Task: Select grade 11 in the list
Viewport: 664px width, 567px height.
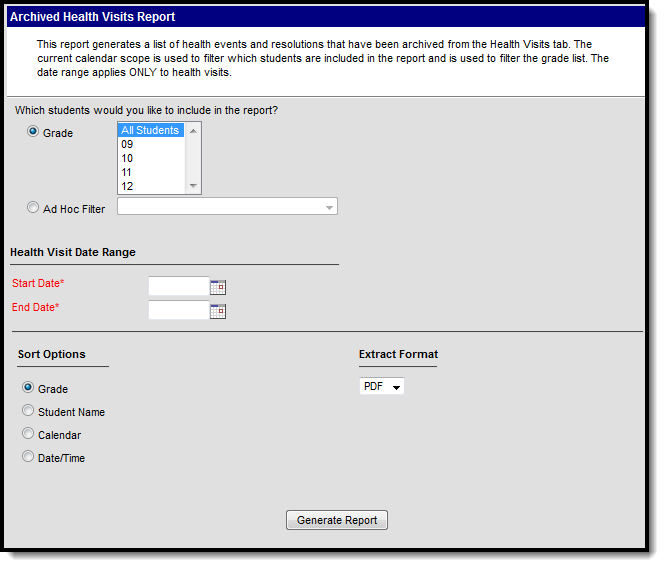Action: [x=151, y=172]
